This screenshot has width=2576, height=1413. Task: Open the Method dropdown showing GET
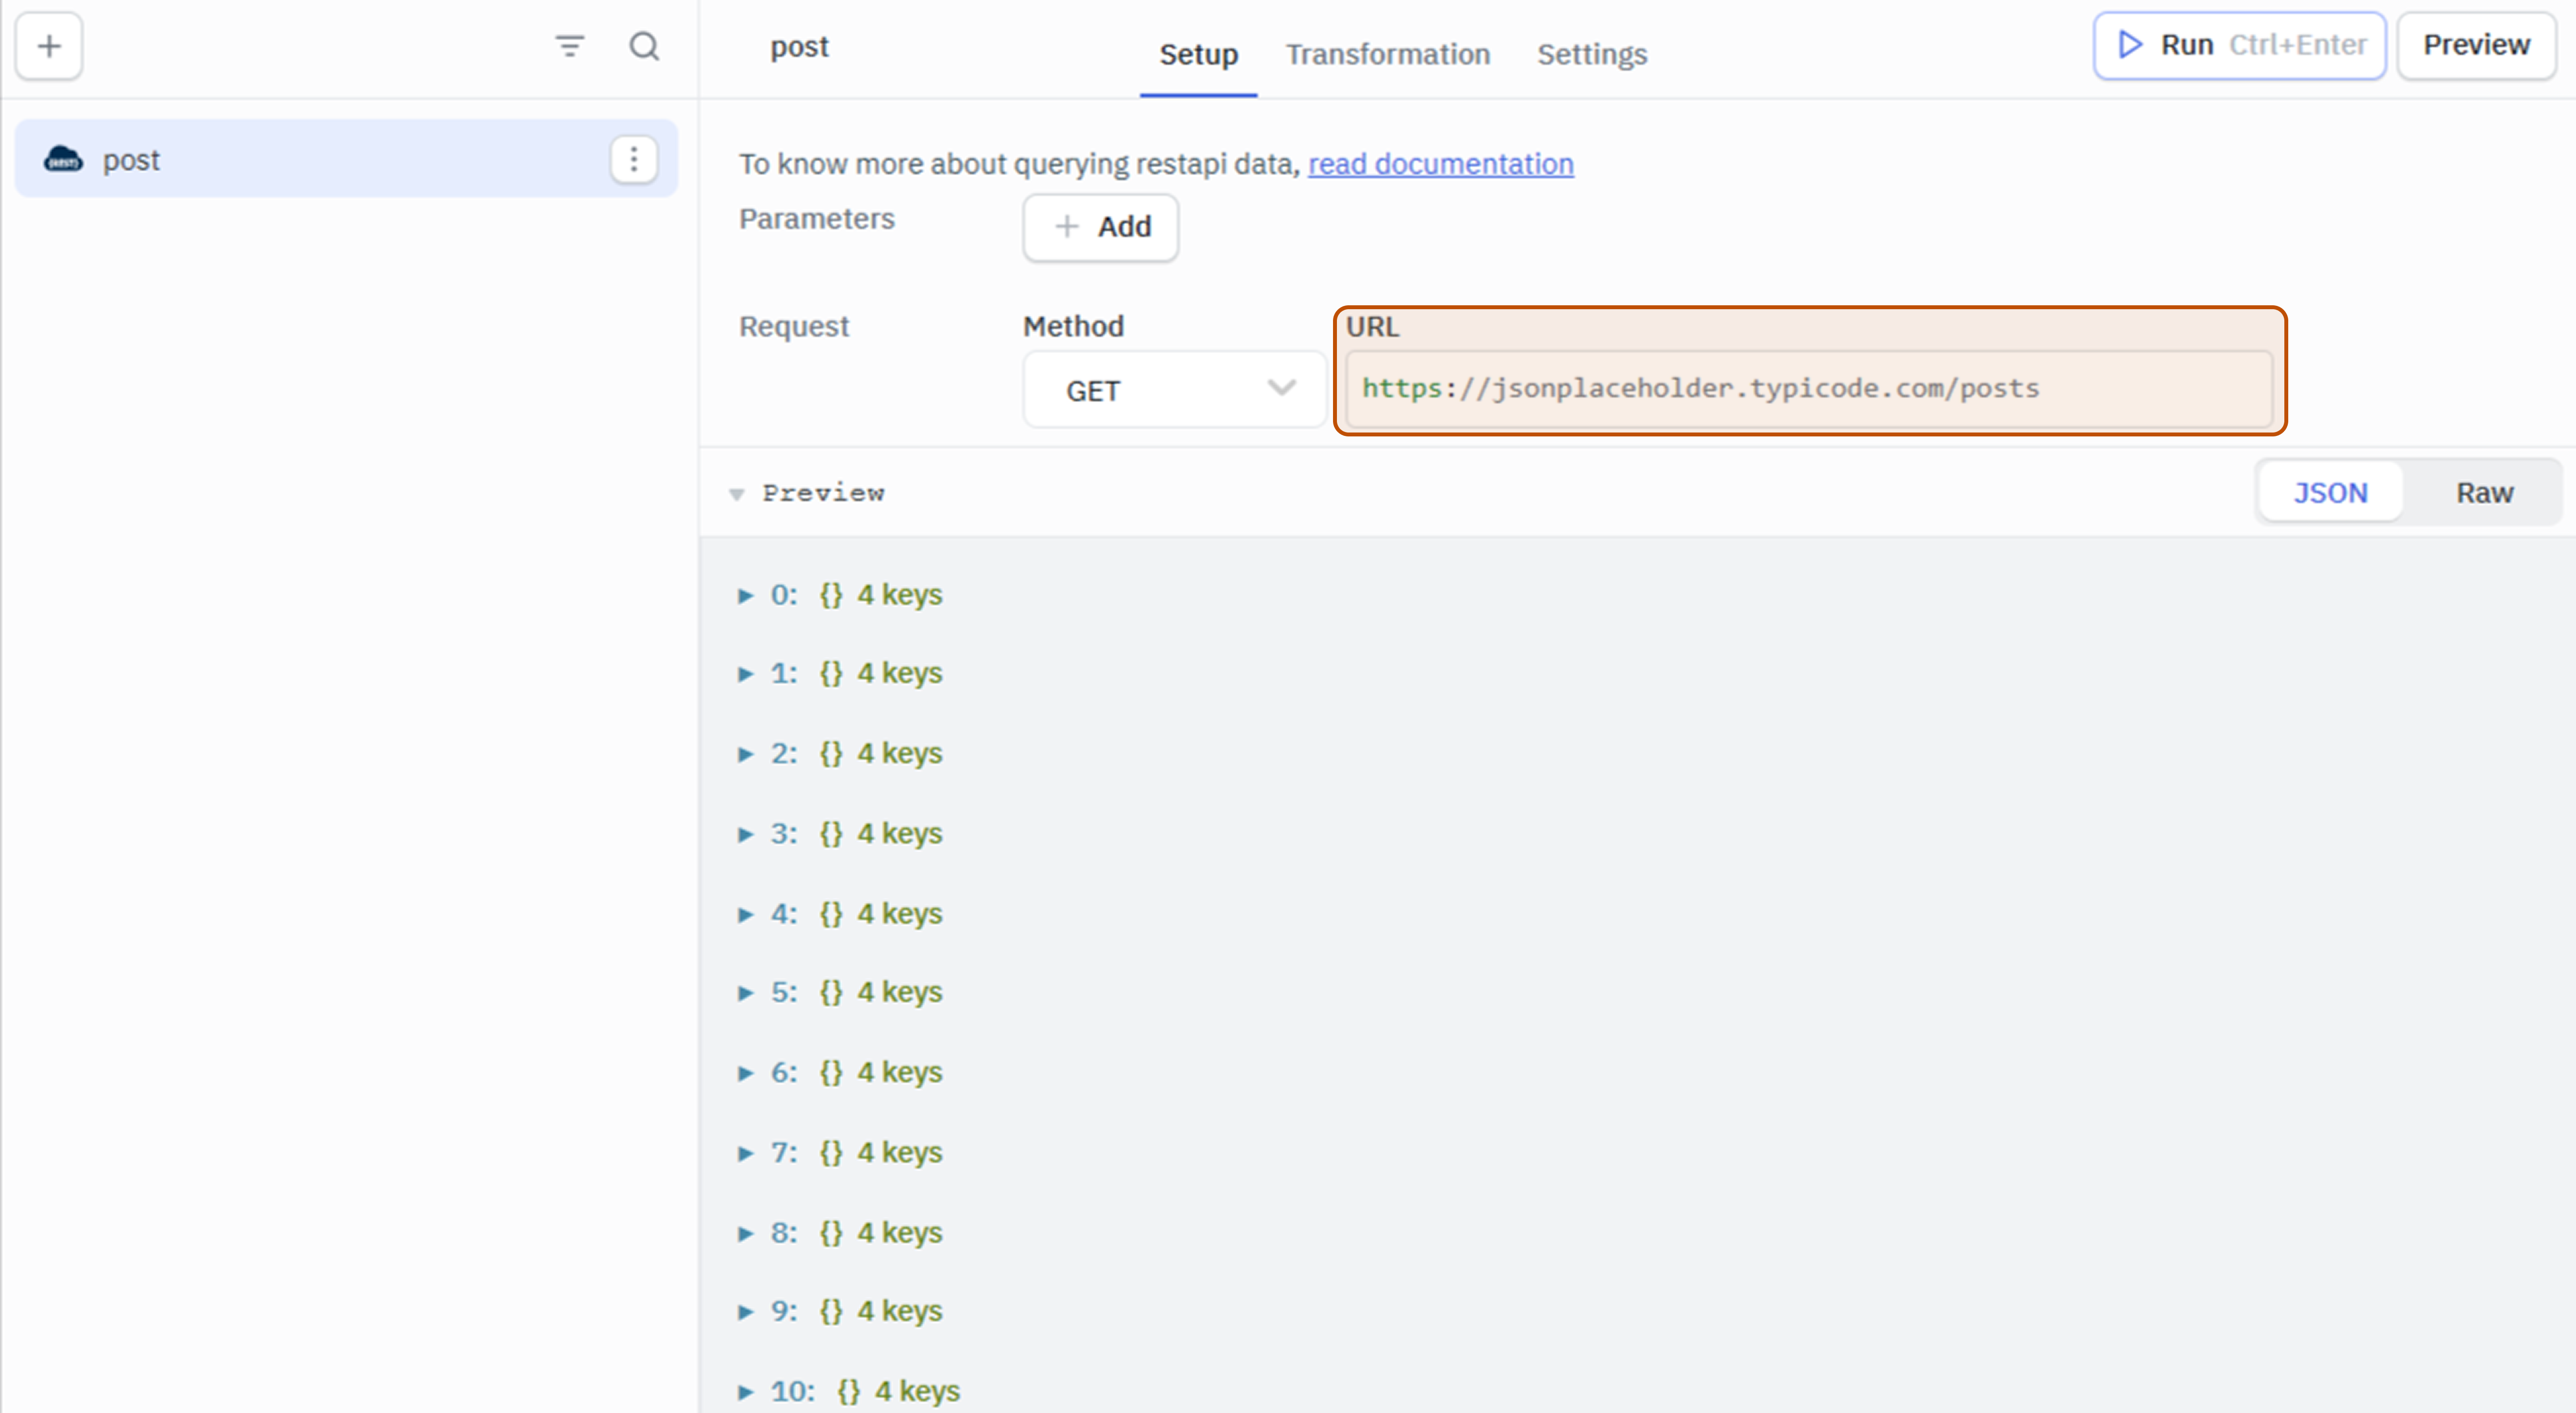coord(1173,389)
